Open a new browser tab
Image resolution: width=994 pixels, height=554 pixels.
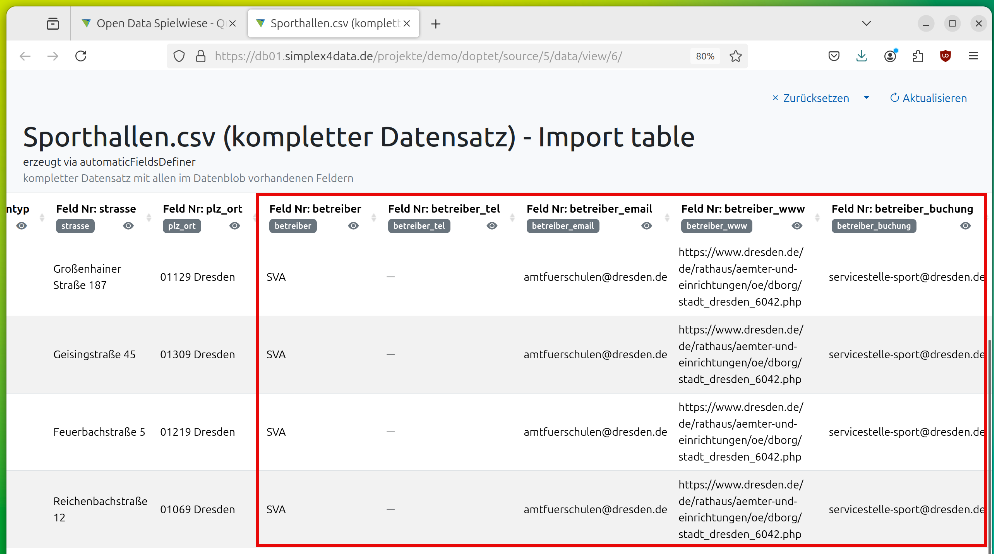(436, 23)
